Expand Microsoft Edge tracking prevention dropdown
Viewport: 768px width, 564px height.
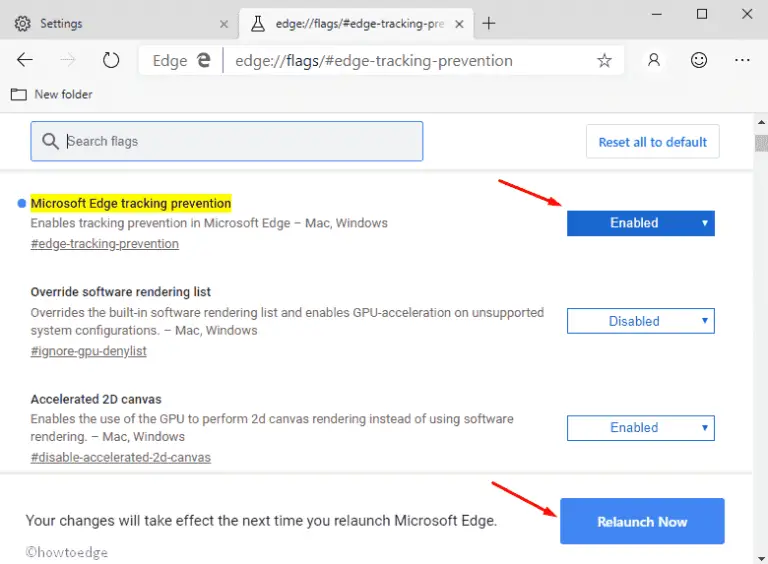(640, 223)
